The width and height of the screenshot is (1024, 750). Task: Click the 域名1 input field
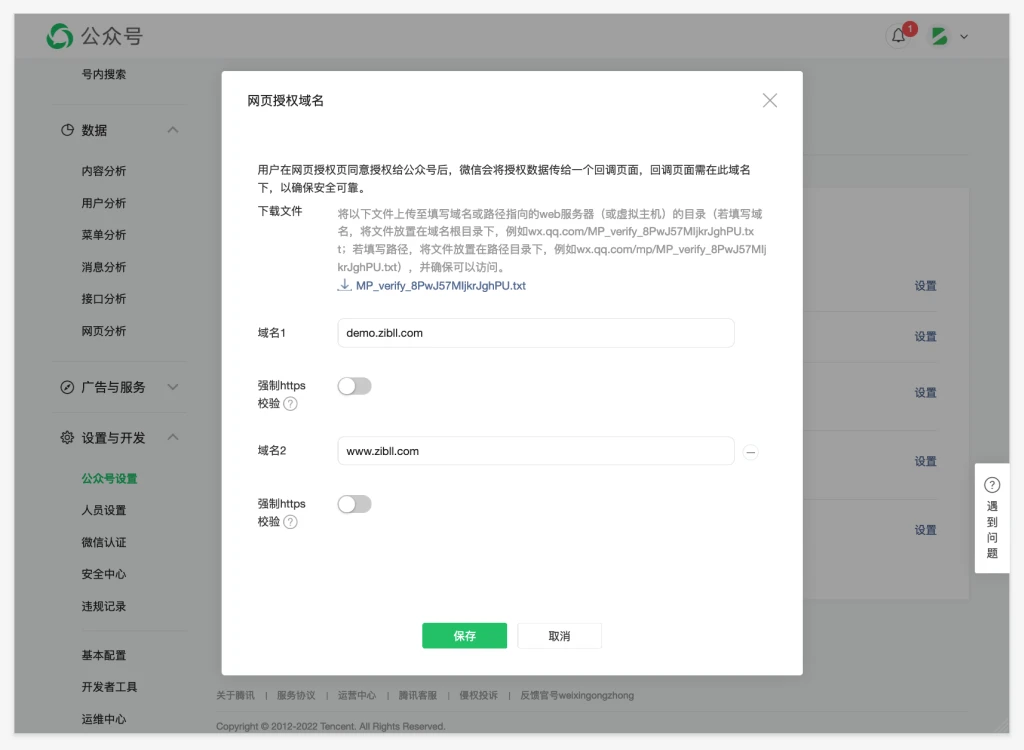tap(535, 333)
